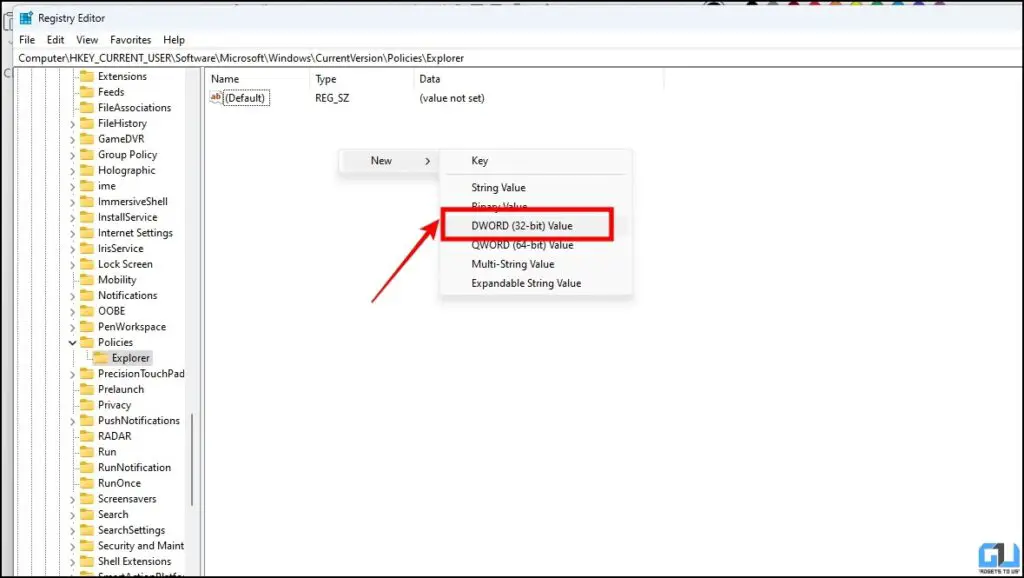Click the REG_SZ type cell
Image resolution: width=1024 pixels, height=578 pixels.
pyautogui.click(x=332, y=98)
